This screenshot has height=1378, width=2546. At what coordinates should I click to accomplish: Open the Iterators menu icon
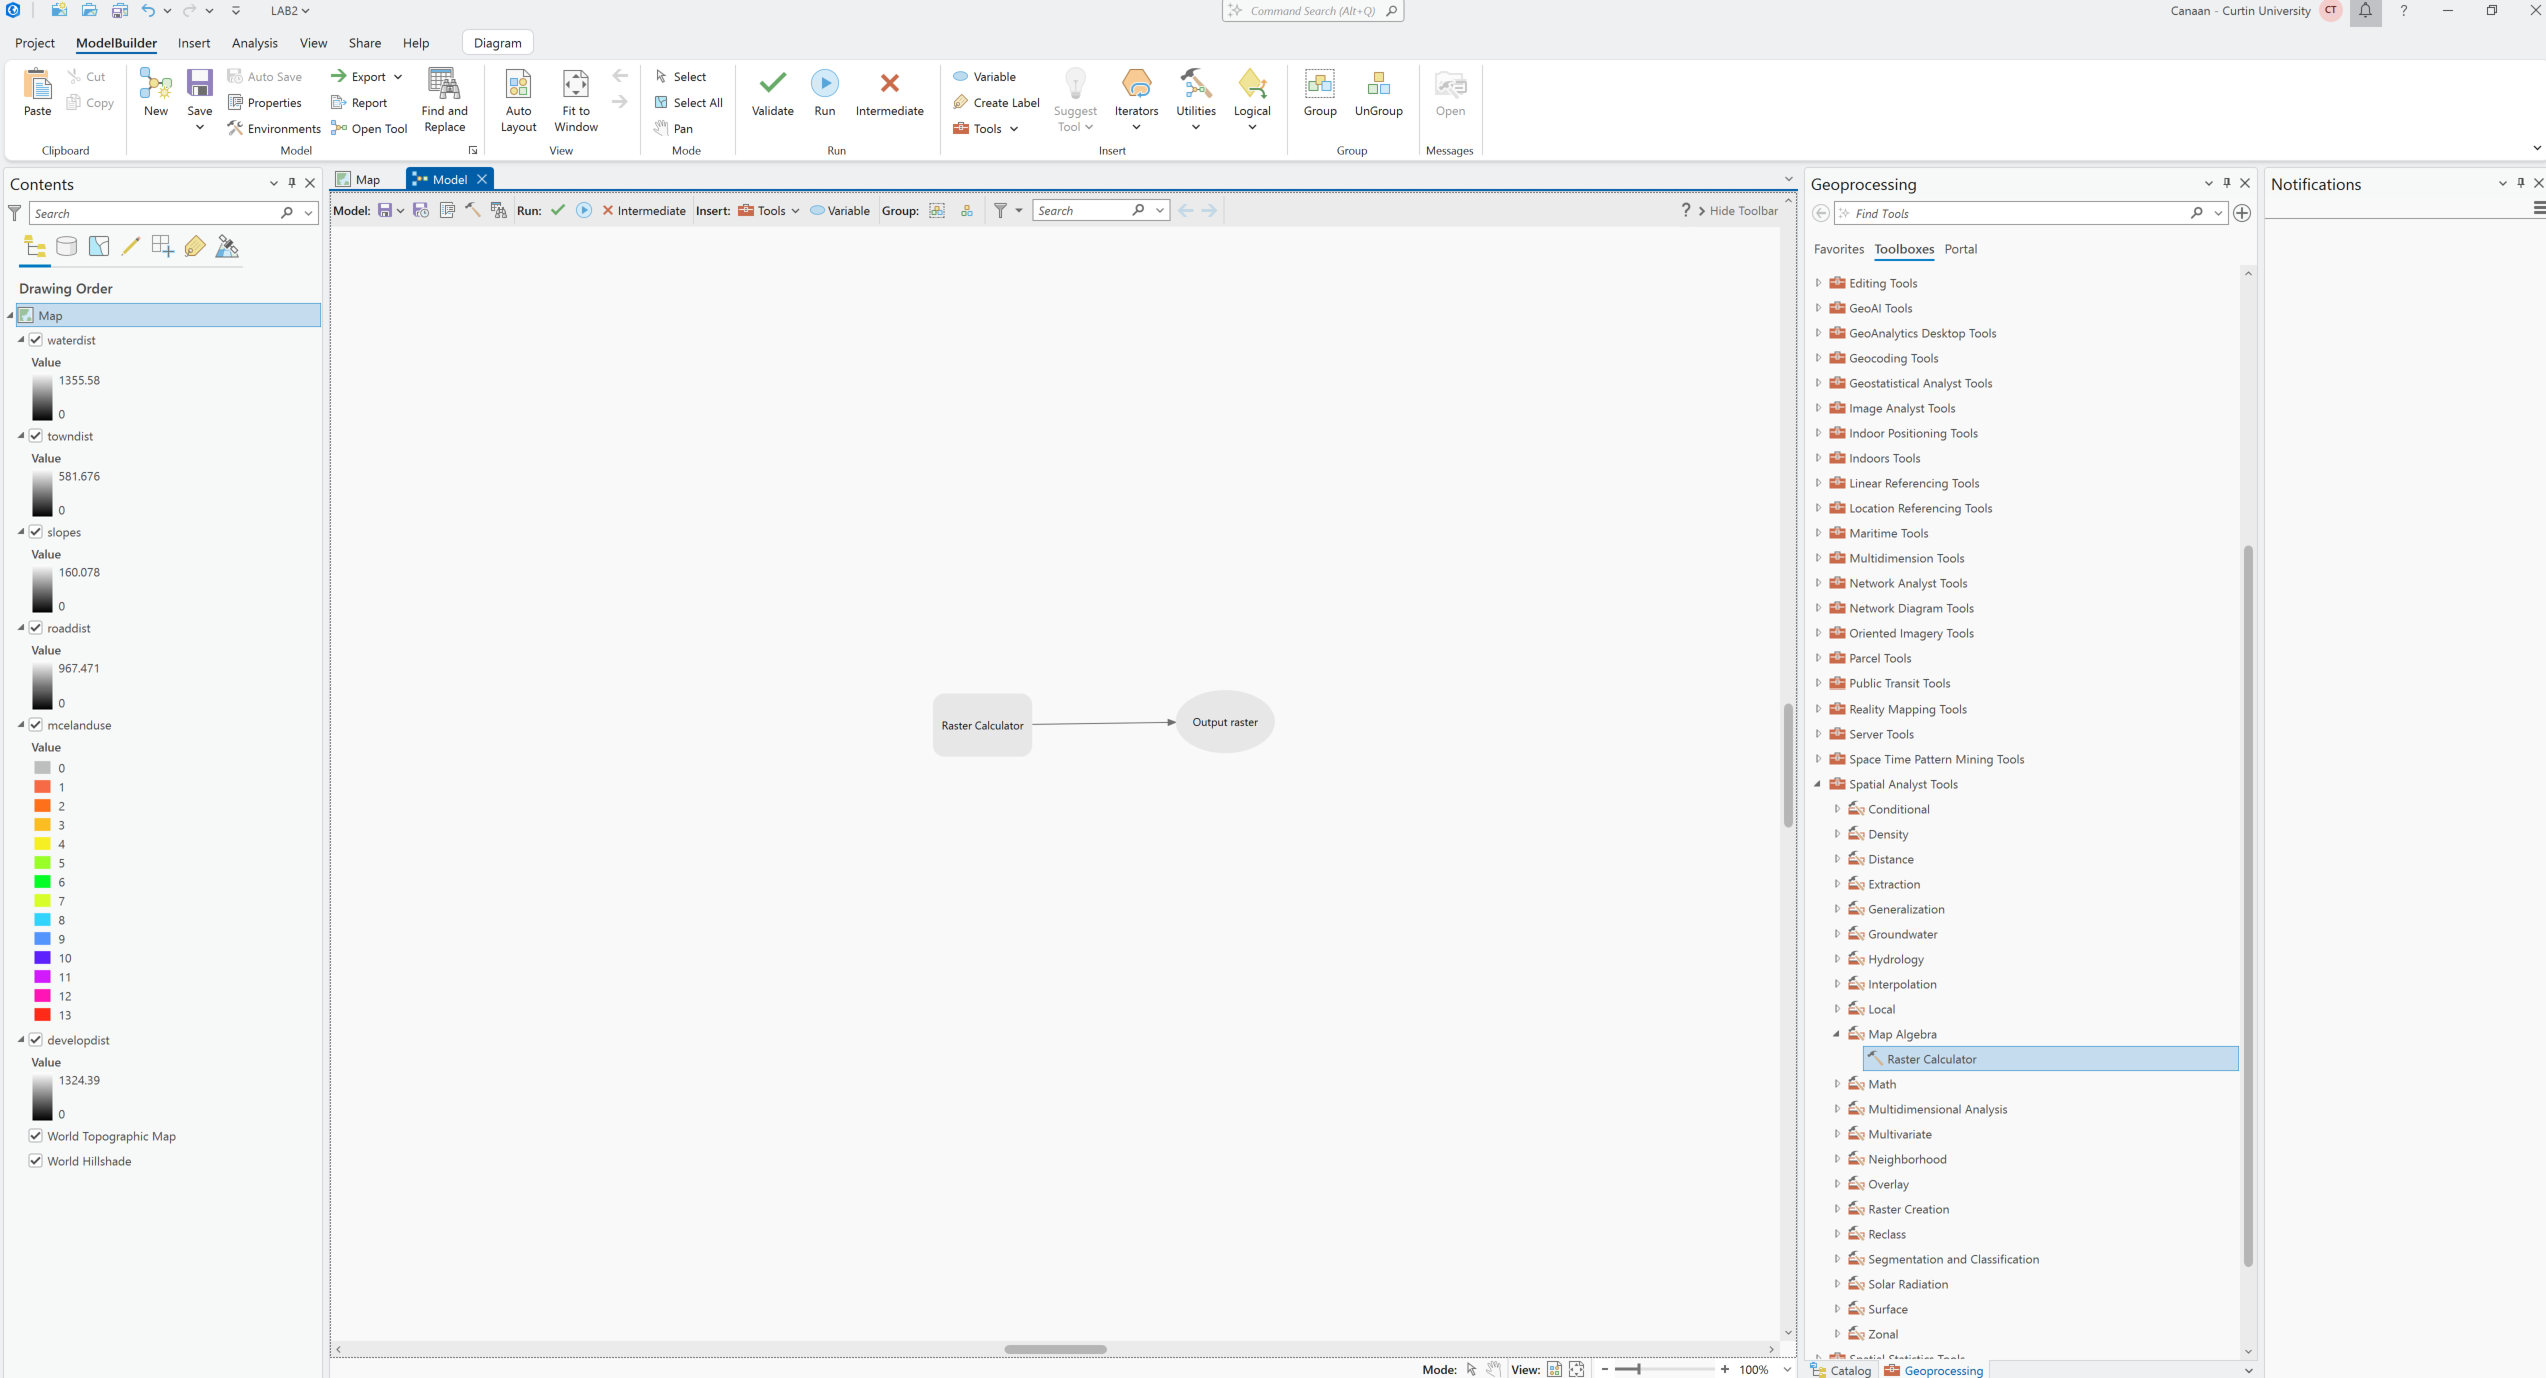tap(1136, 84)
